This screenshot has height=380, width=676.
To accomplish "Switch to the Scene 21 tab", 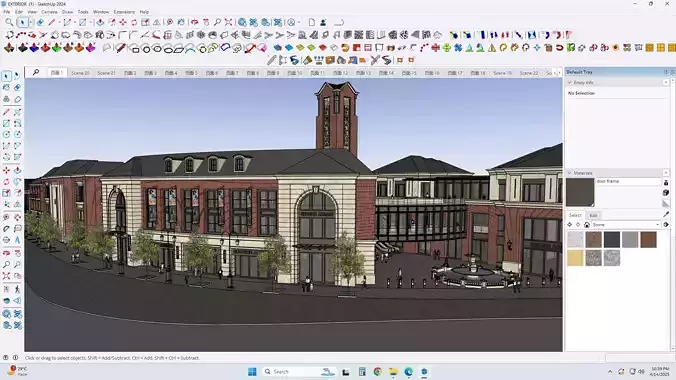I will pos(106,73).
